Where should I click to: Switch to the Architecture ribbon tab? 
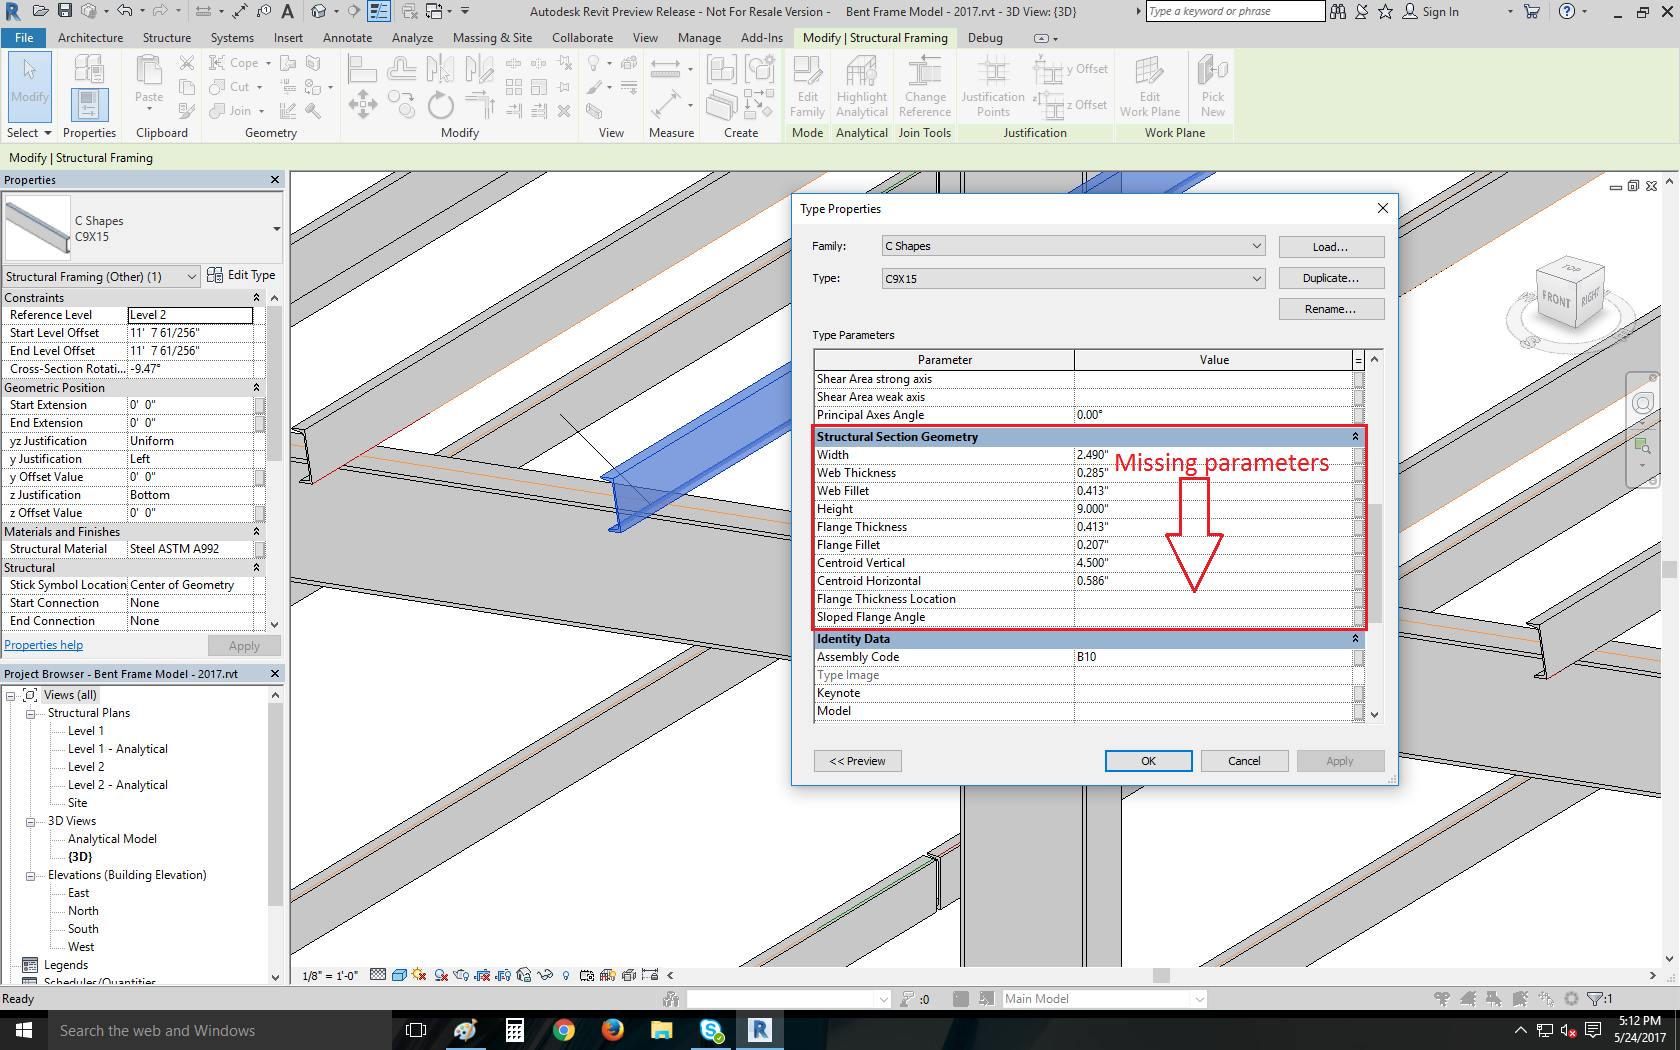pyautogui.click(x=91, y=37)
